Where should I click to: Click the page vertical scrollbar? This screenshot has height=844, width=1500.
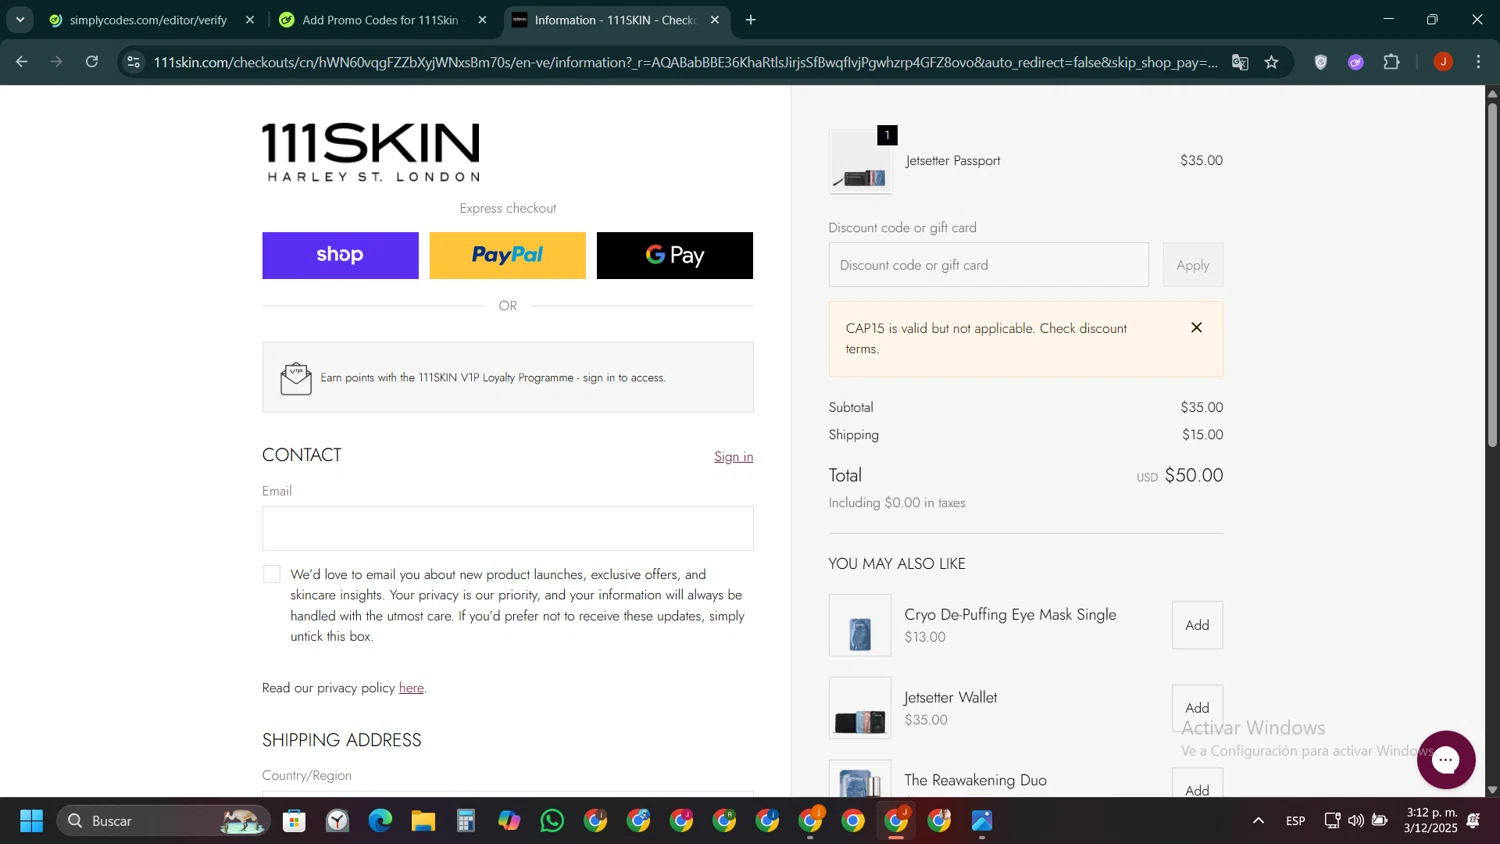point(1492,274)
